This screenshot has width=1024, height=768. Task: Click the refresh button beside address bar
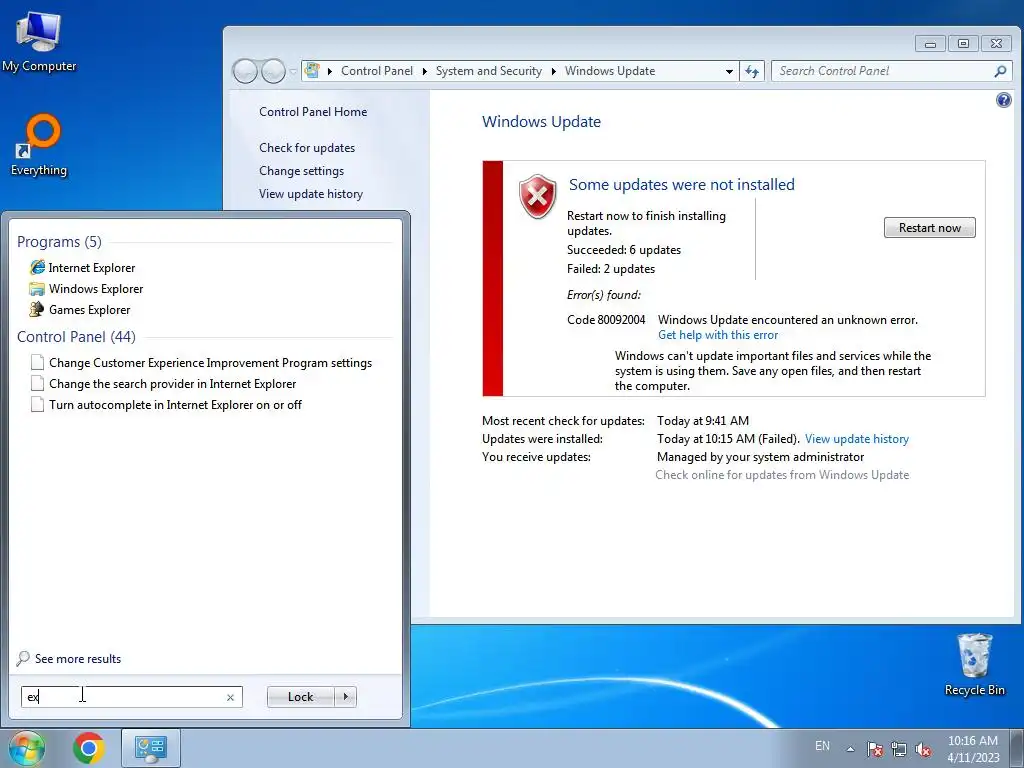click(x=752, y=71)
